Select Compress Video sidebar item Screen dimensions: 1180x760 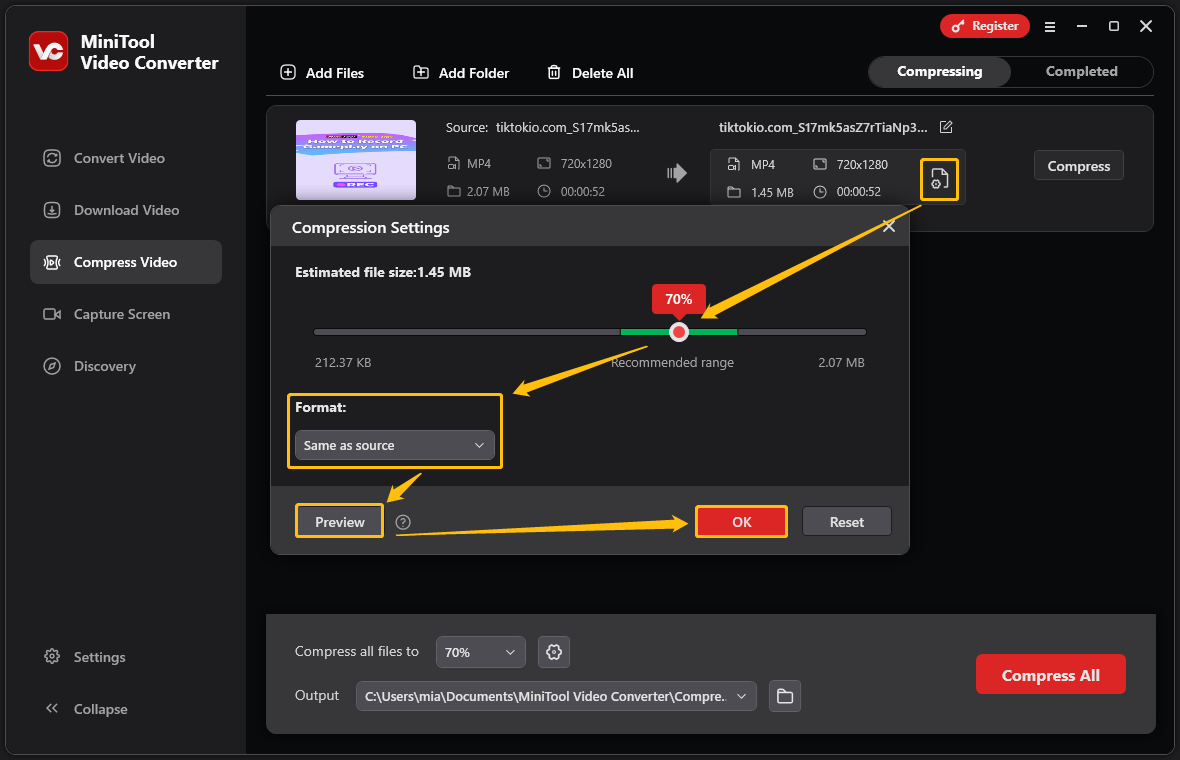click(126, 262)
